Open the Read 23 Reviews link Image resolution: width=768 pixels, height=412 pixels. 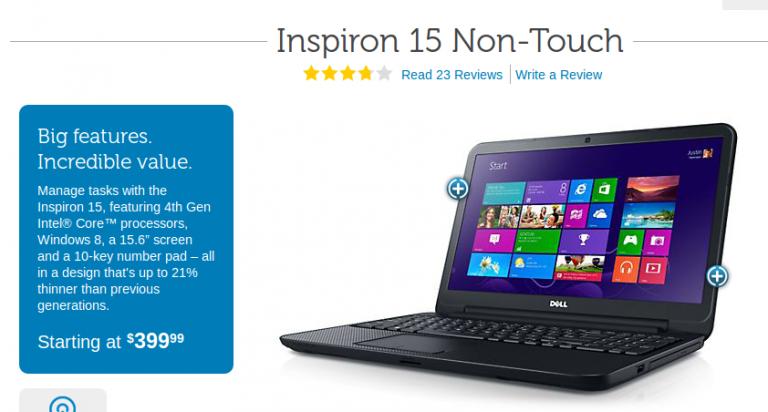click(452, 75)
